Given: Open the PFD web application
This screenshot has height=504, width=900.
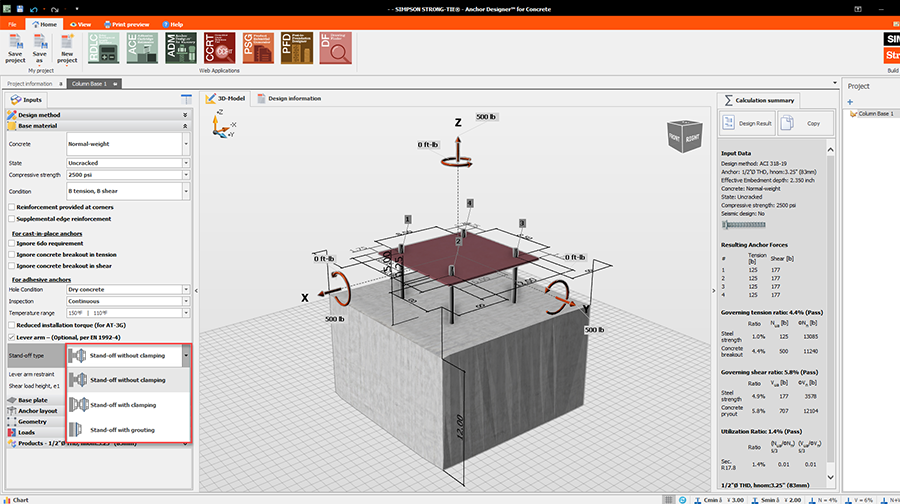Looking at the screenshot, I should click(297, 48).
